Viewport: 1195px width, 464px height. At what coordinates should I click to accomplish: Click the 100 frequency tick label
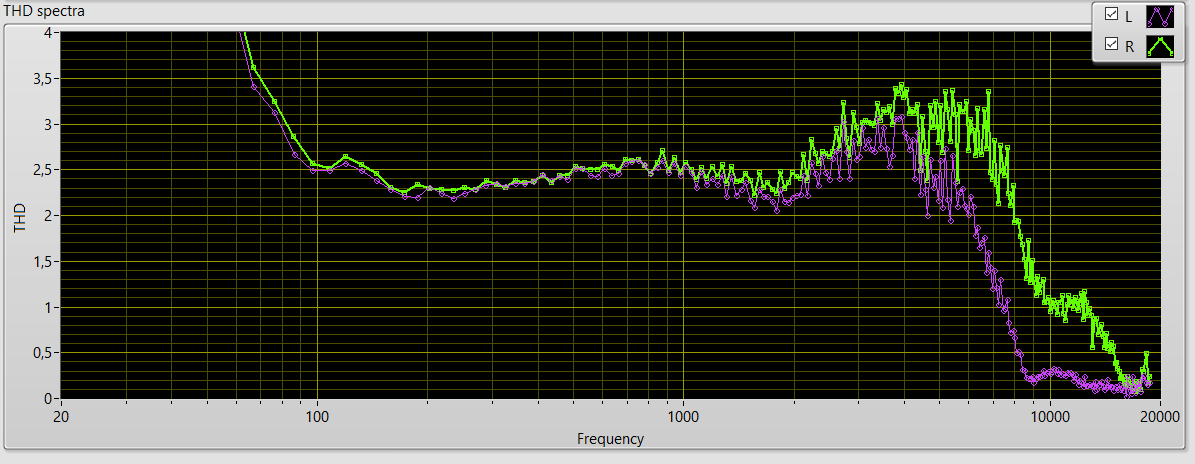[317, 415]
